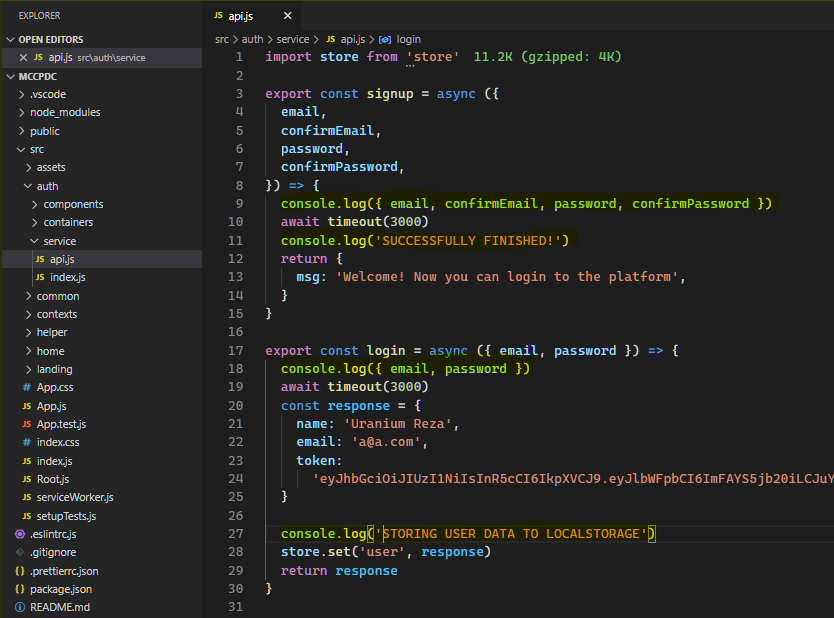Viewport: 834px width, 618px height.
Task: Click the braces icon next to package.json
Action: (x=18, y=589)
